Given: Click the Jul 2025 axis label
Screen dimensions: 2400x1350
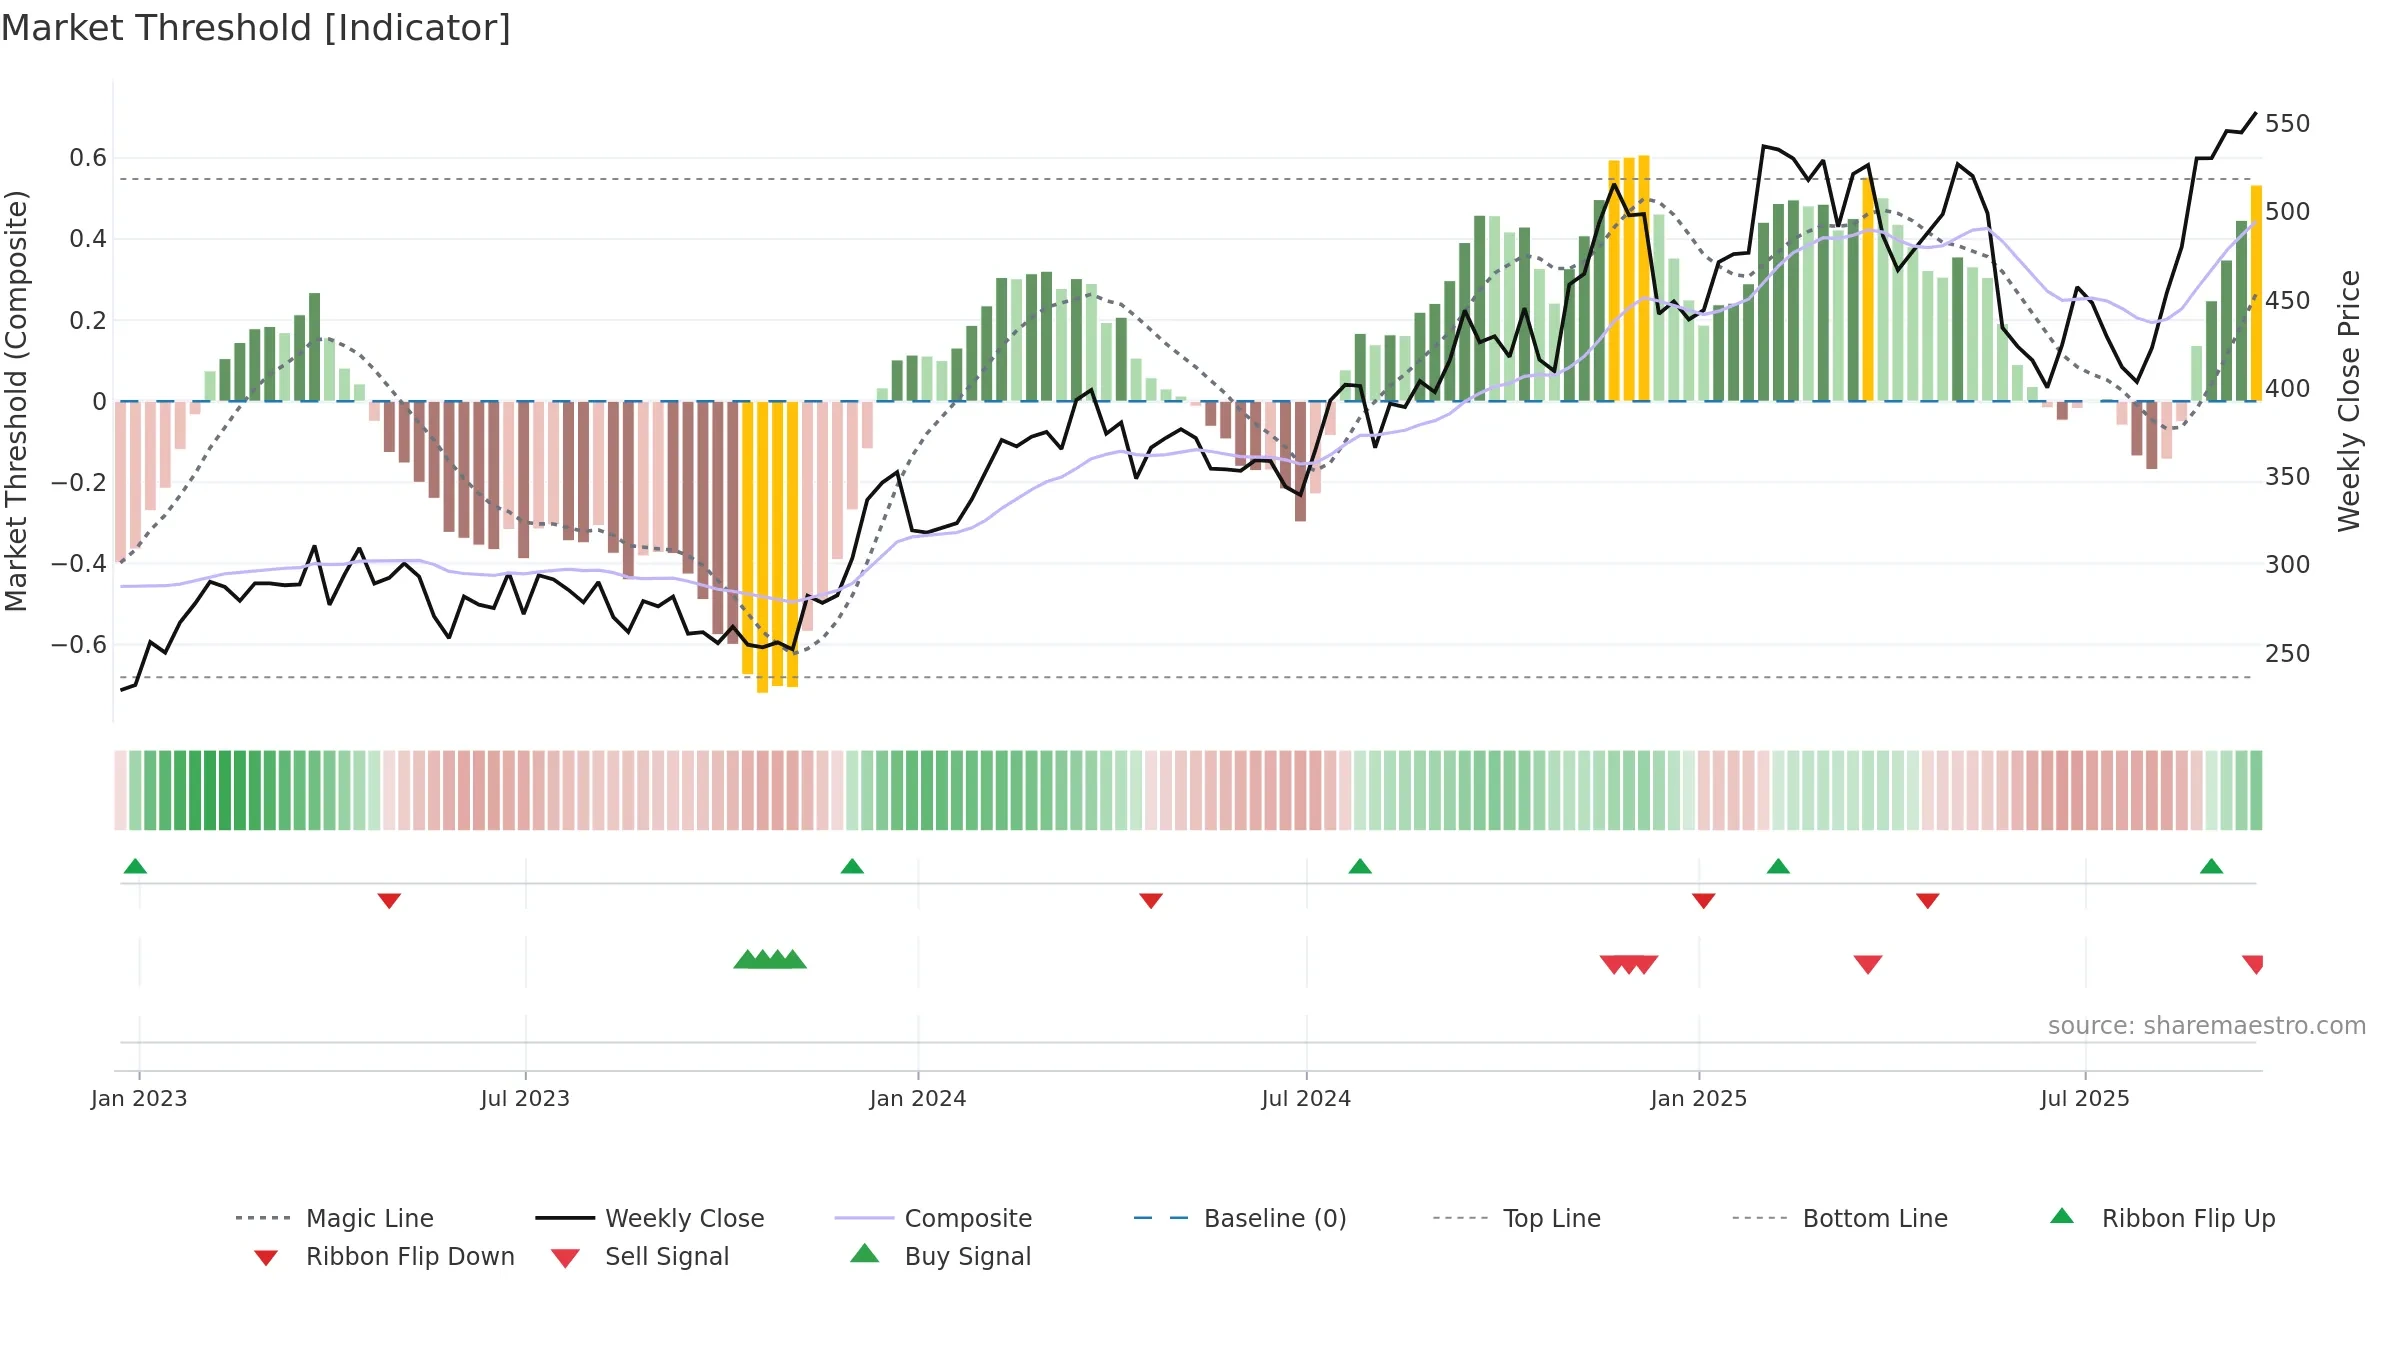Looking at the screenshot, I should (2085, 1098).
